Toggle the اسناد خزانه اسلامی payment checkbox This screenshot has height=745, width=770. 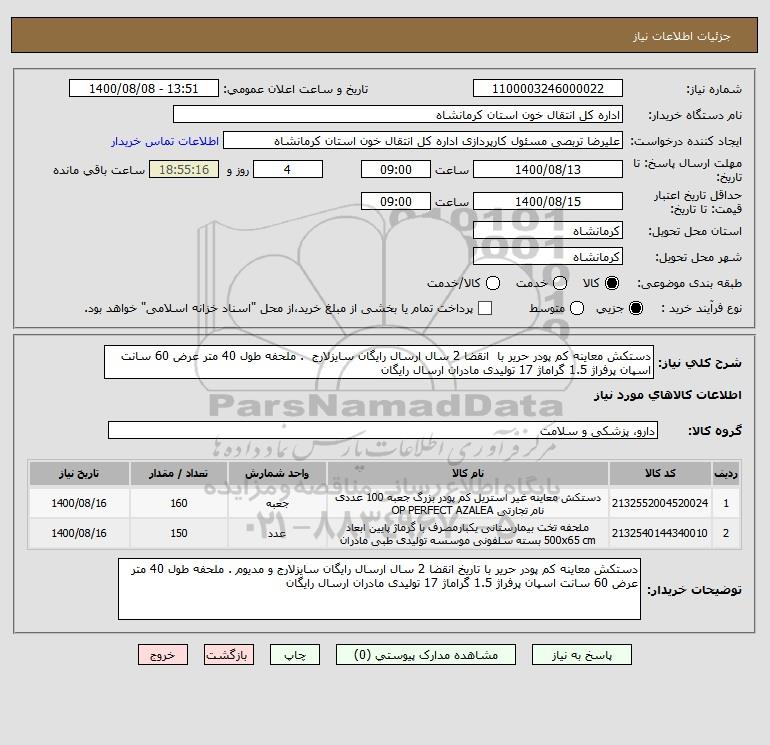click(485, 308)
